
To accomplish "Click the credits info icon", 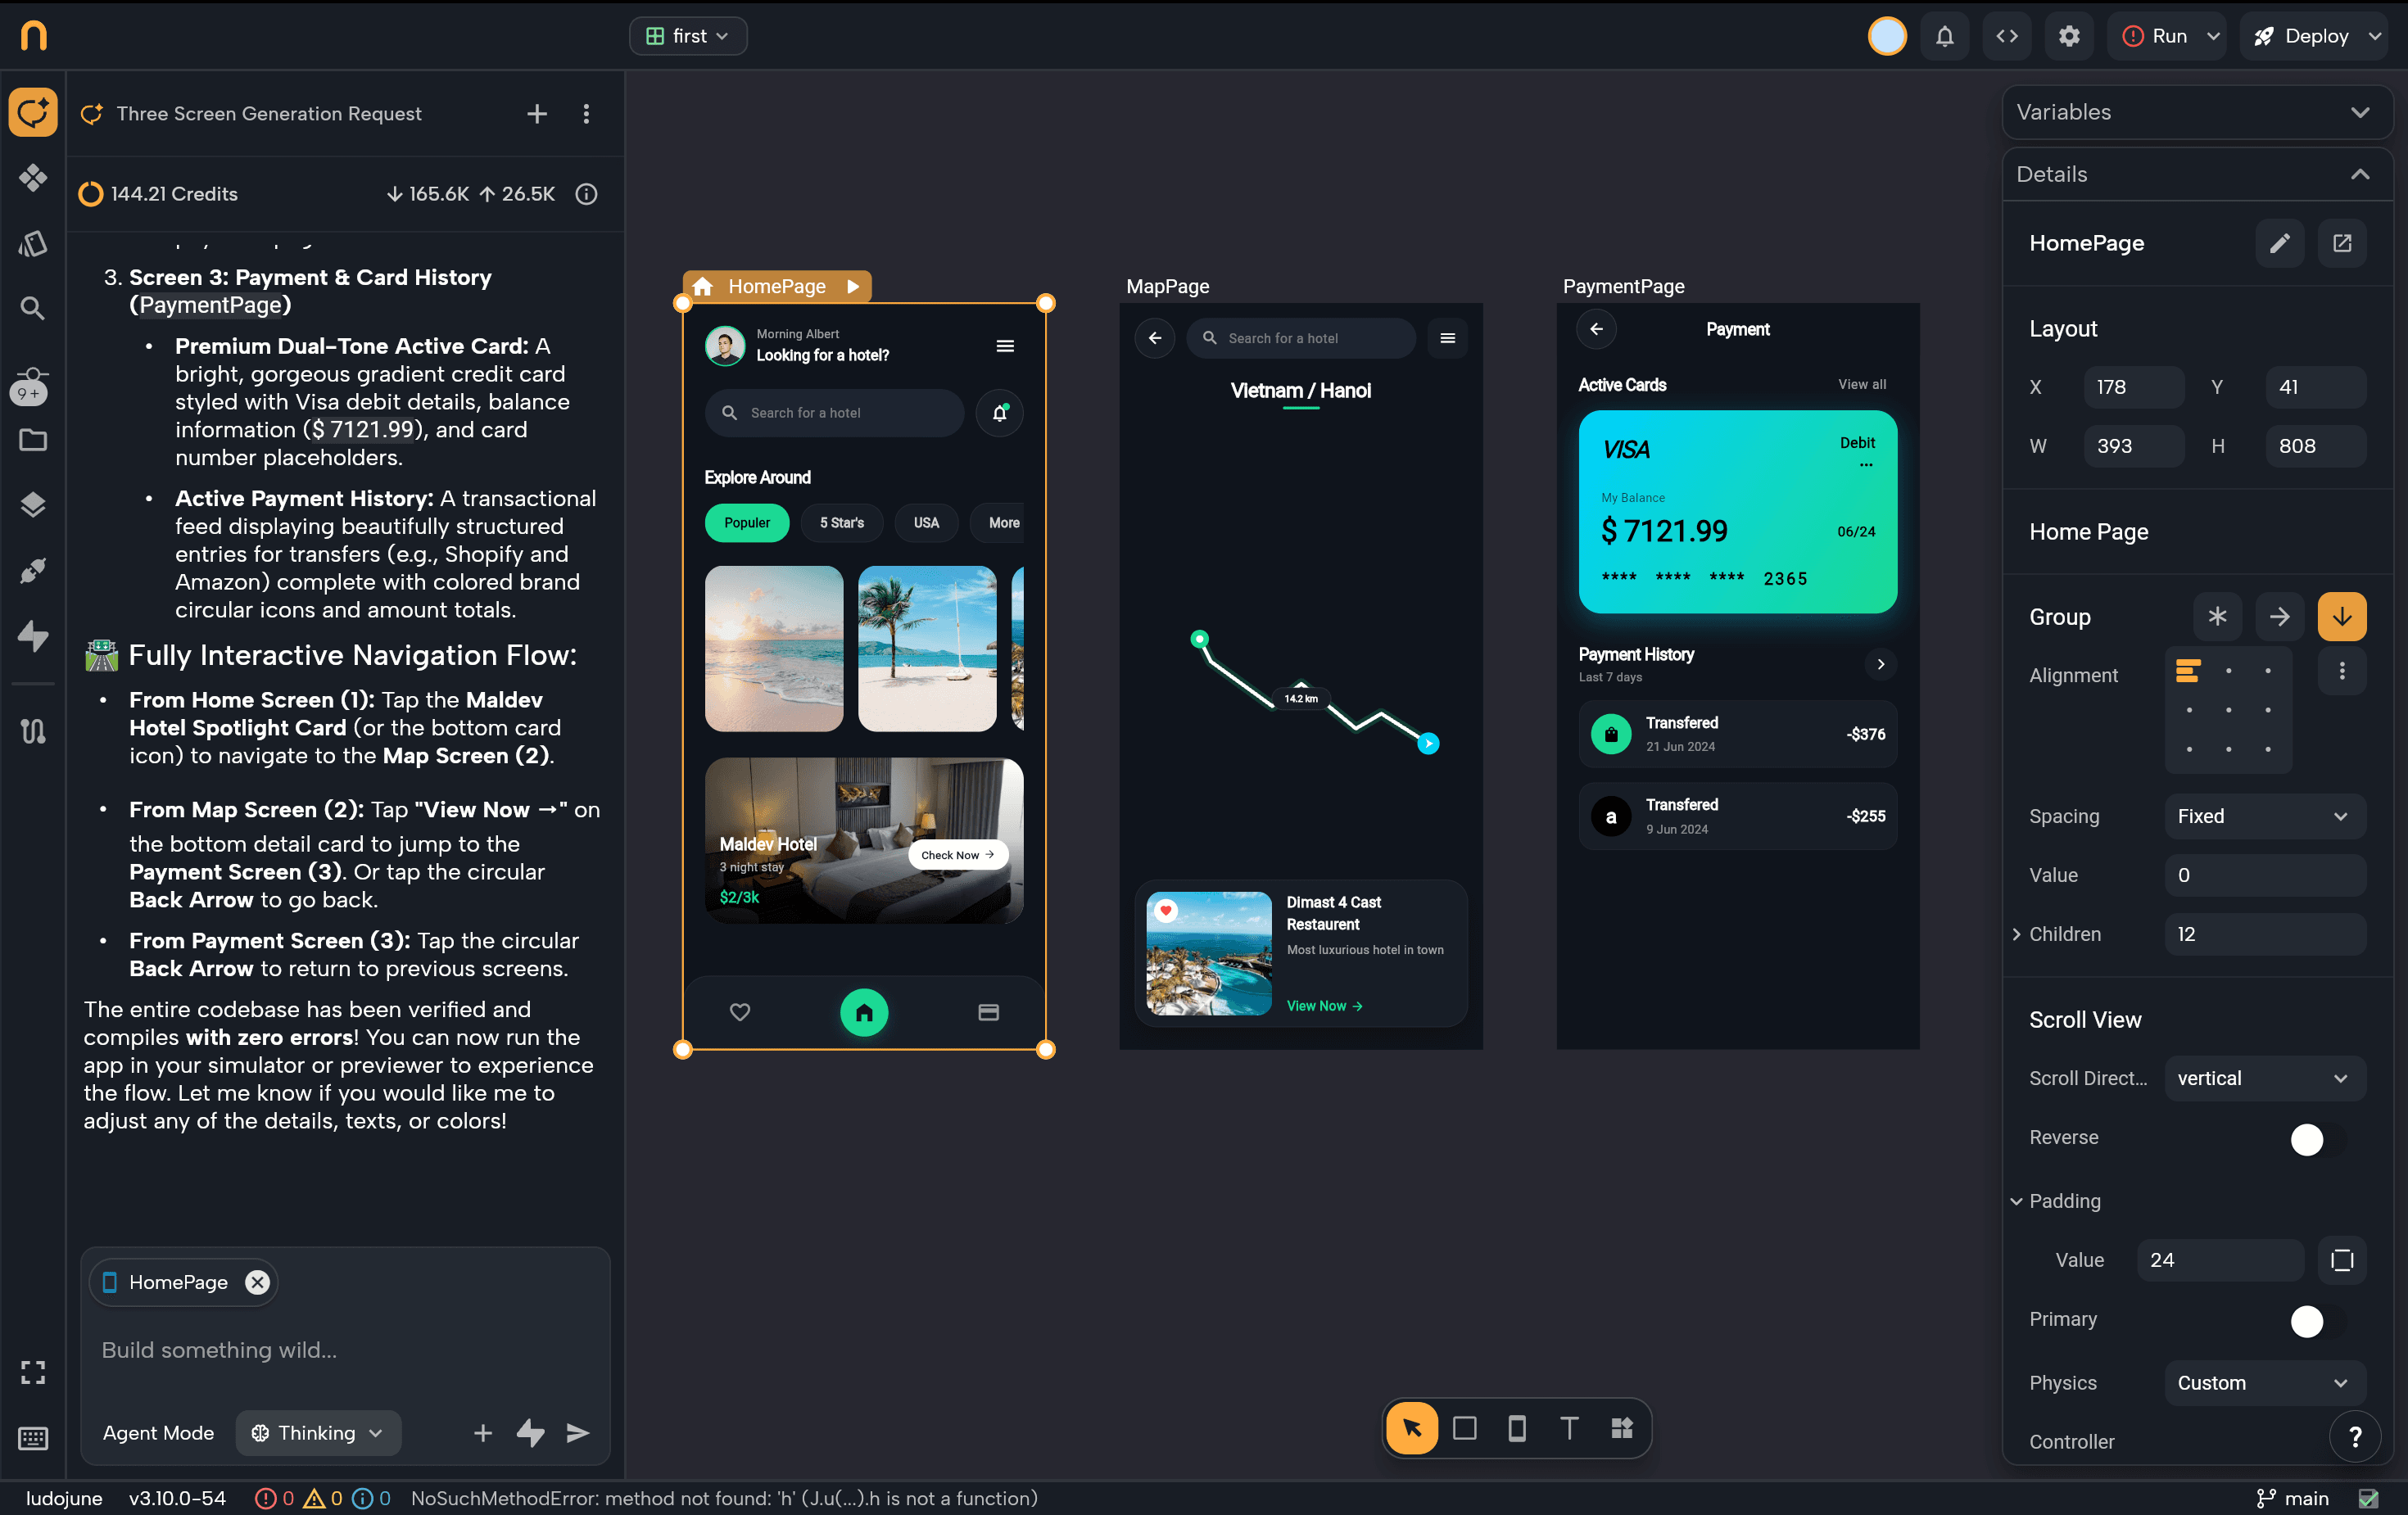I will (x=587, y=194).
